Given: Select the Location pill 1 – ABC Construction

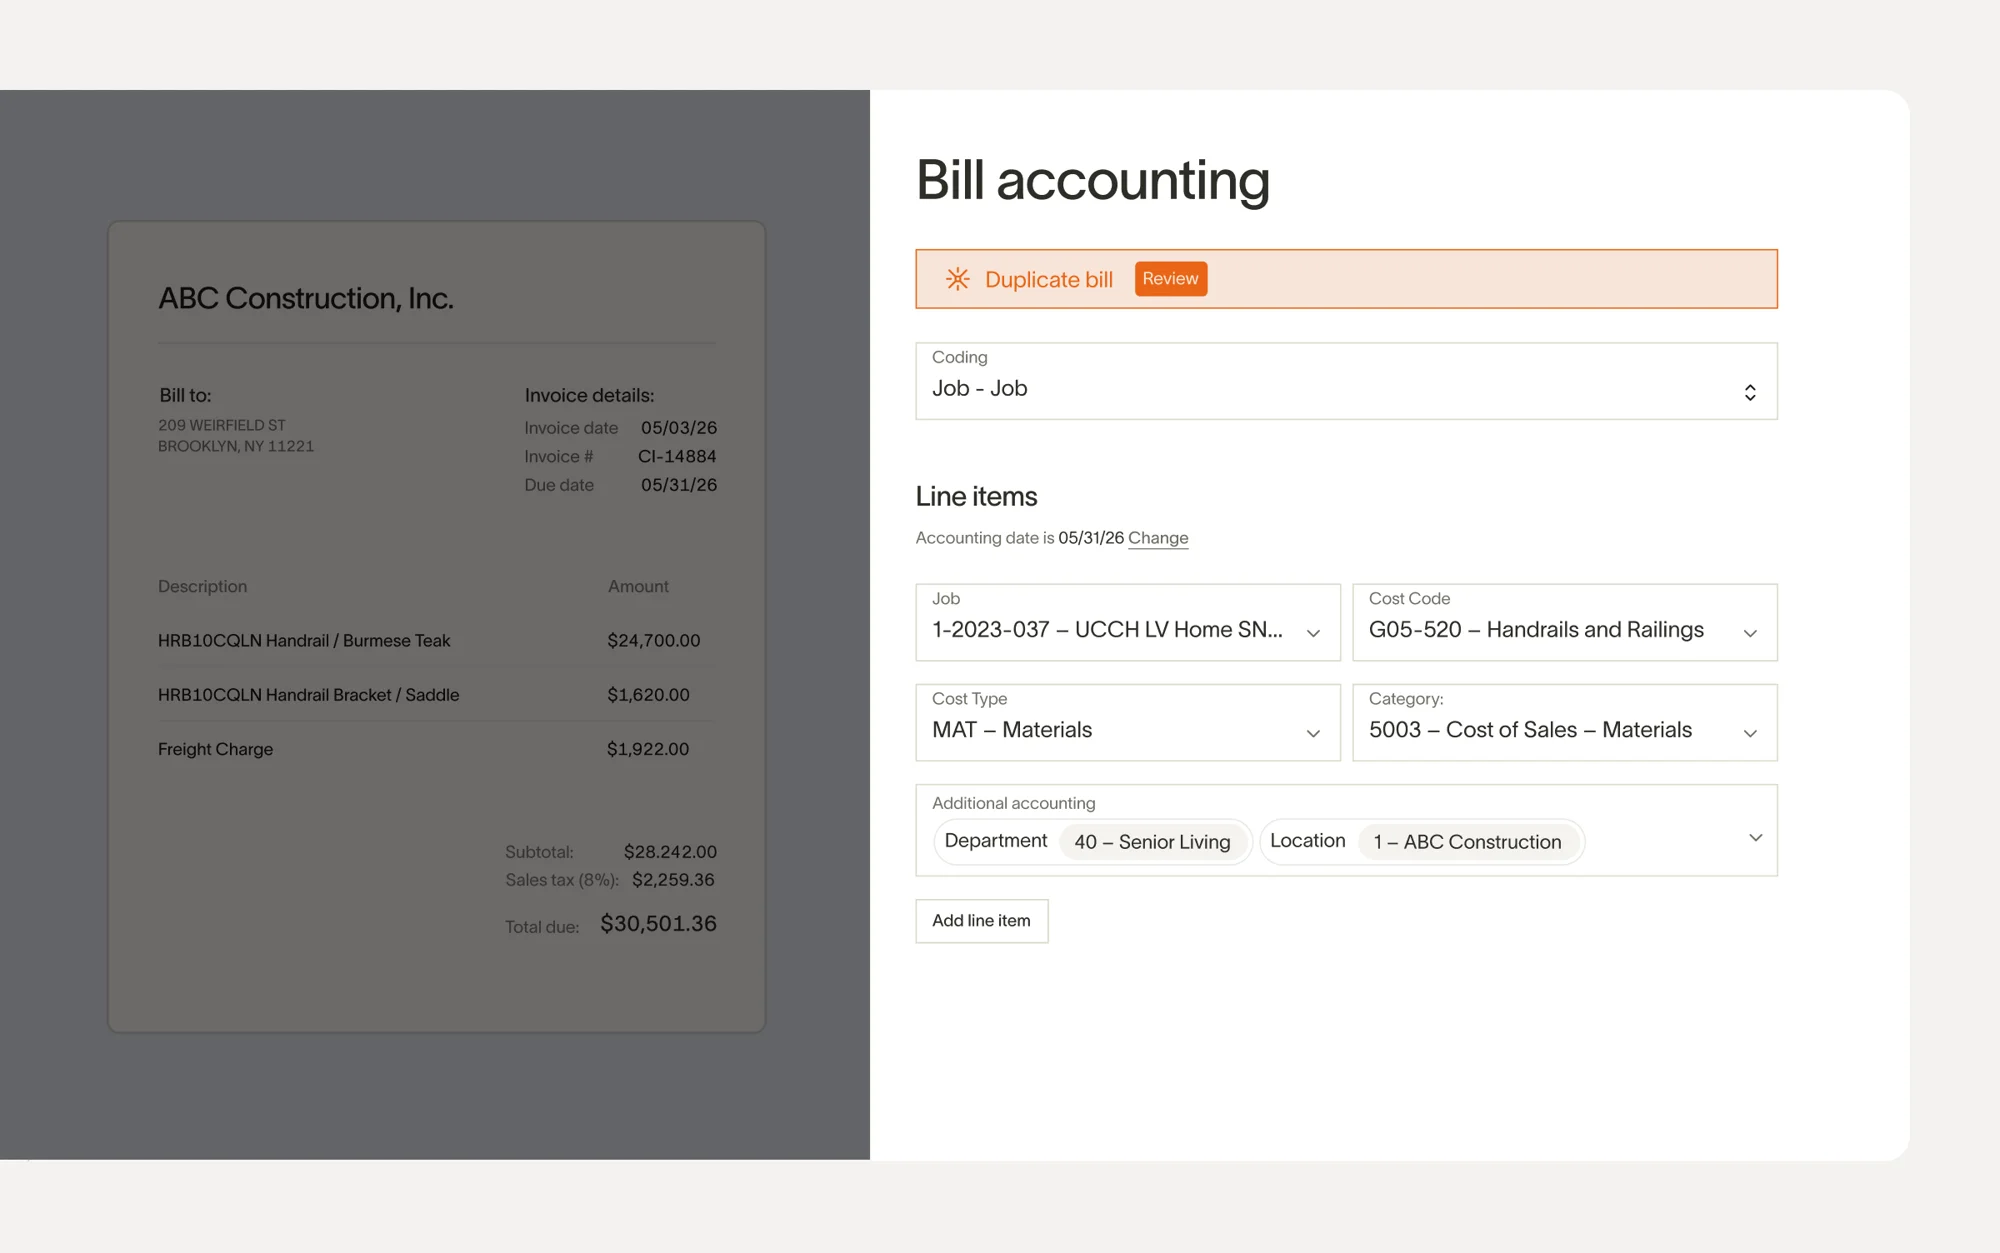Looking at the screenshot, I should [x=1468, y=842].
